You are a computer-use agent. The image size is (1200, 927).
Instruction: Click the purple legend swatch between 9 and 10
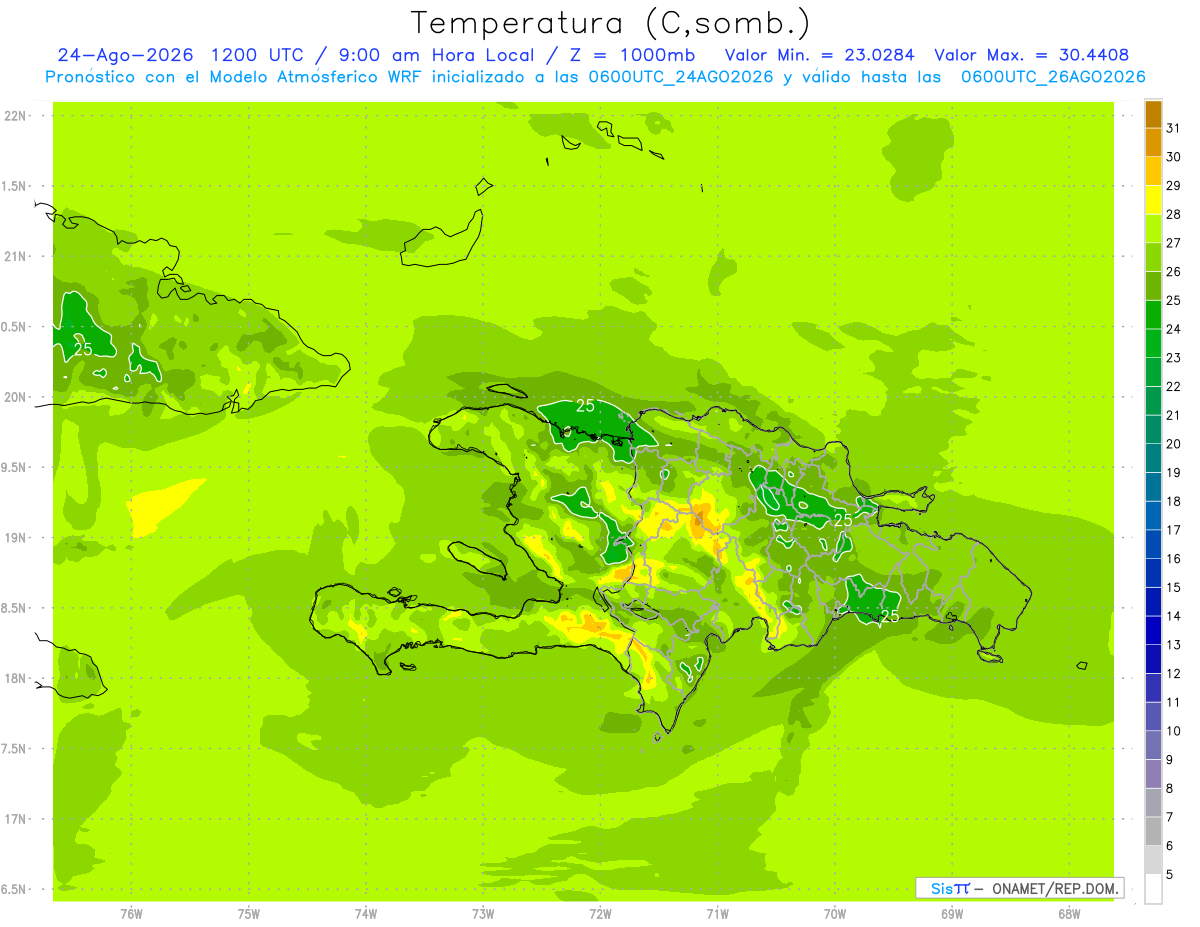pyautogui.click(x=1153, y=745)
